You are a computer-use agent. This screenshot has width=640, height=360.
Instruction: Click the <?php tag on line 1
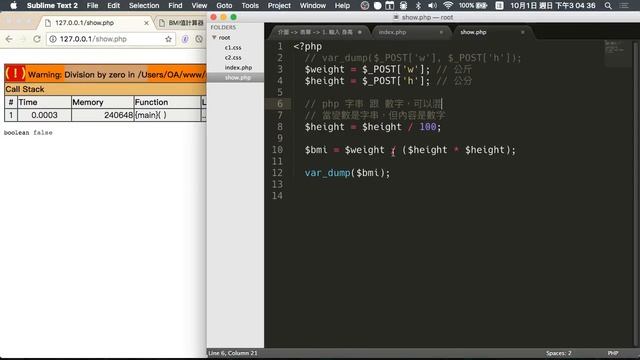tap(307, 47)
